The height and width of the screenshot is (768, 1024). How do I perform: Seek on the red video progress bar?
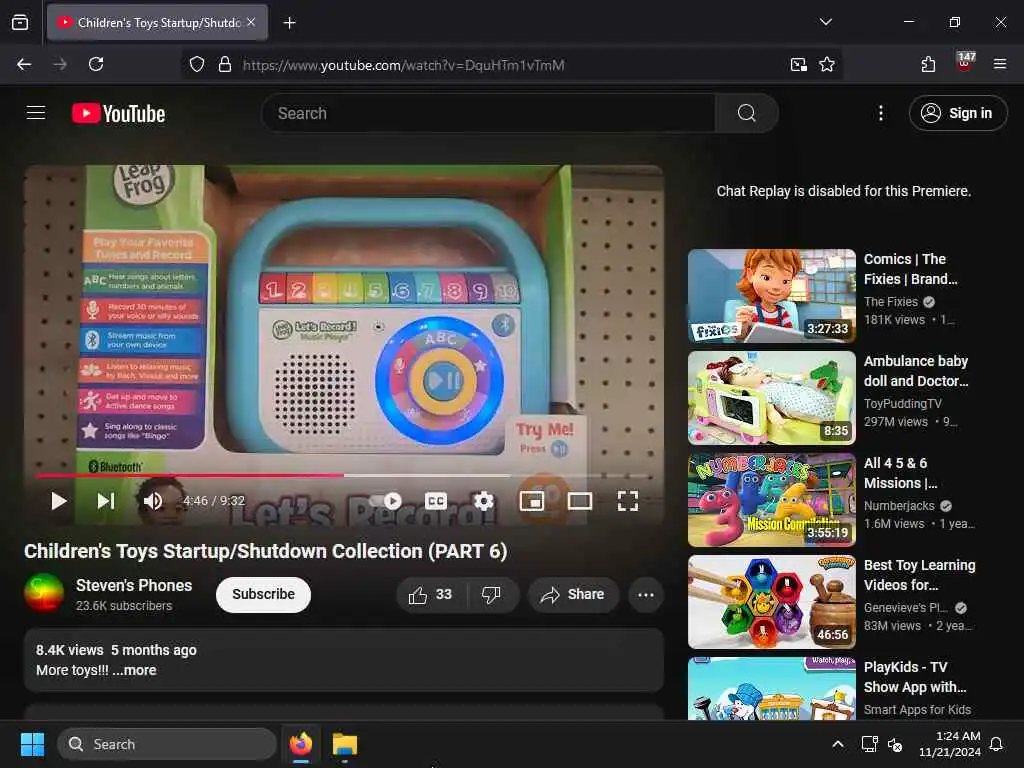[344, 475]
